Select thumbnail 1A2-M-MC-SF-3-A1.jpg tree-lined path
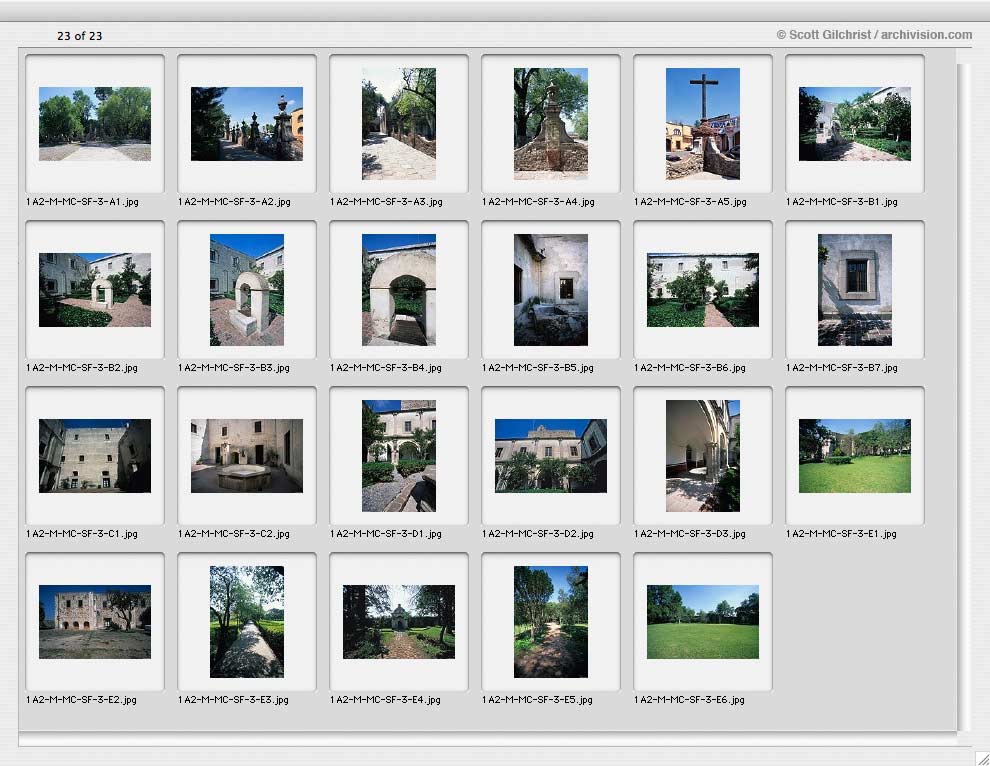The height and width of the screenshot is (766, 990). coord(95,124)
